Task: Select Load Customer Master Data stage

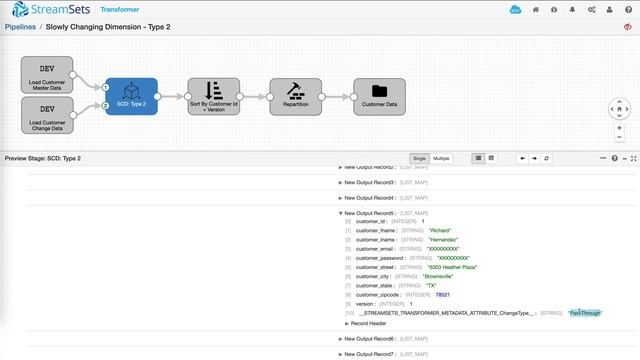Action: click(x=47, y=75)
